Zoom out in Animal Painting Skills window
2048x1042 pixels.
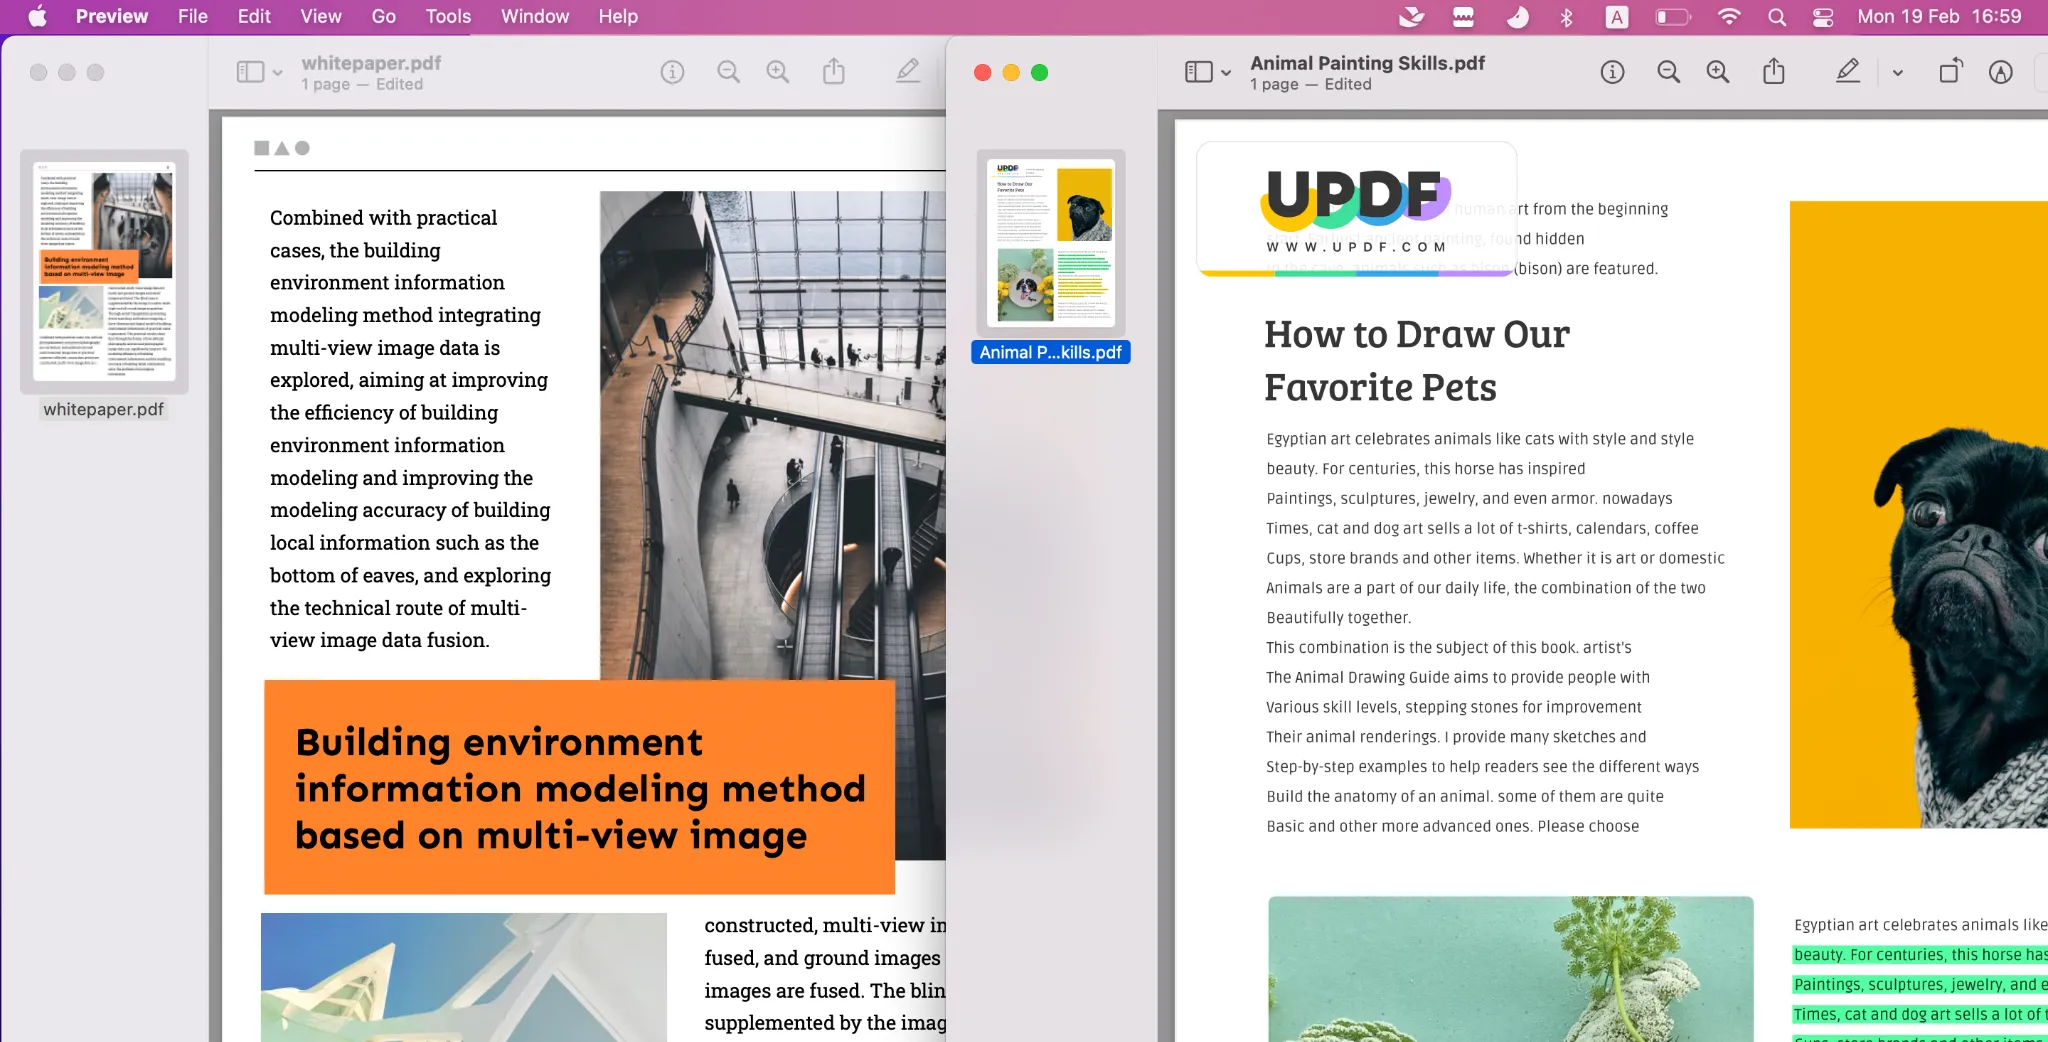[1668, 72]
